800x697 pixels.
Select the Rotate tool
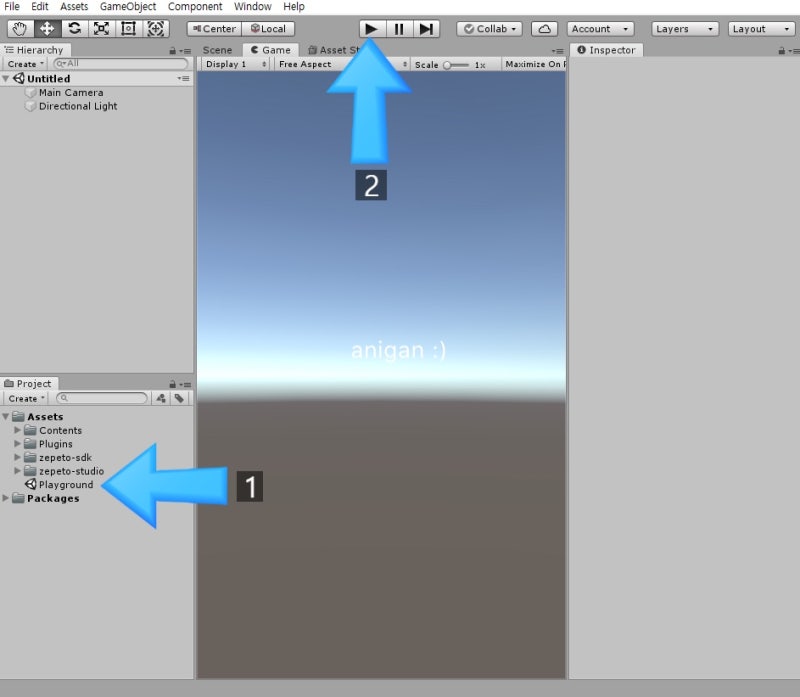click(x=74, y=29)
